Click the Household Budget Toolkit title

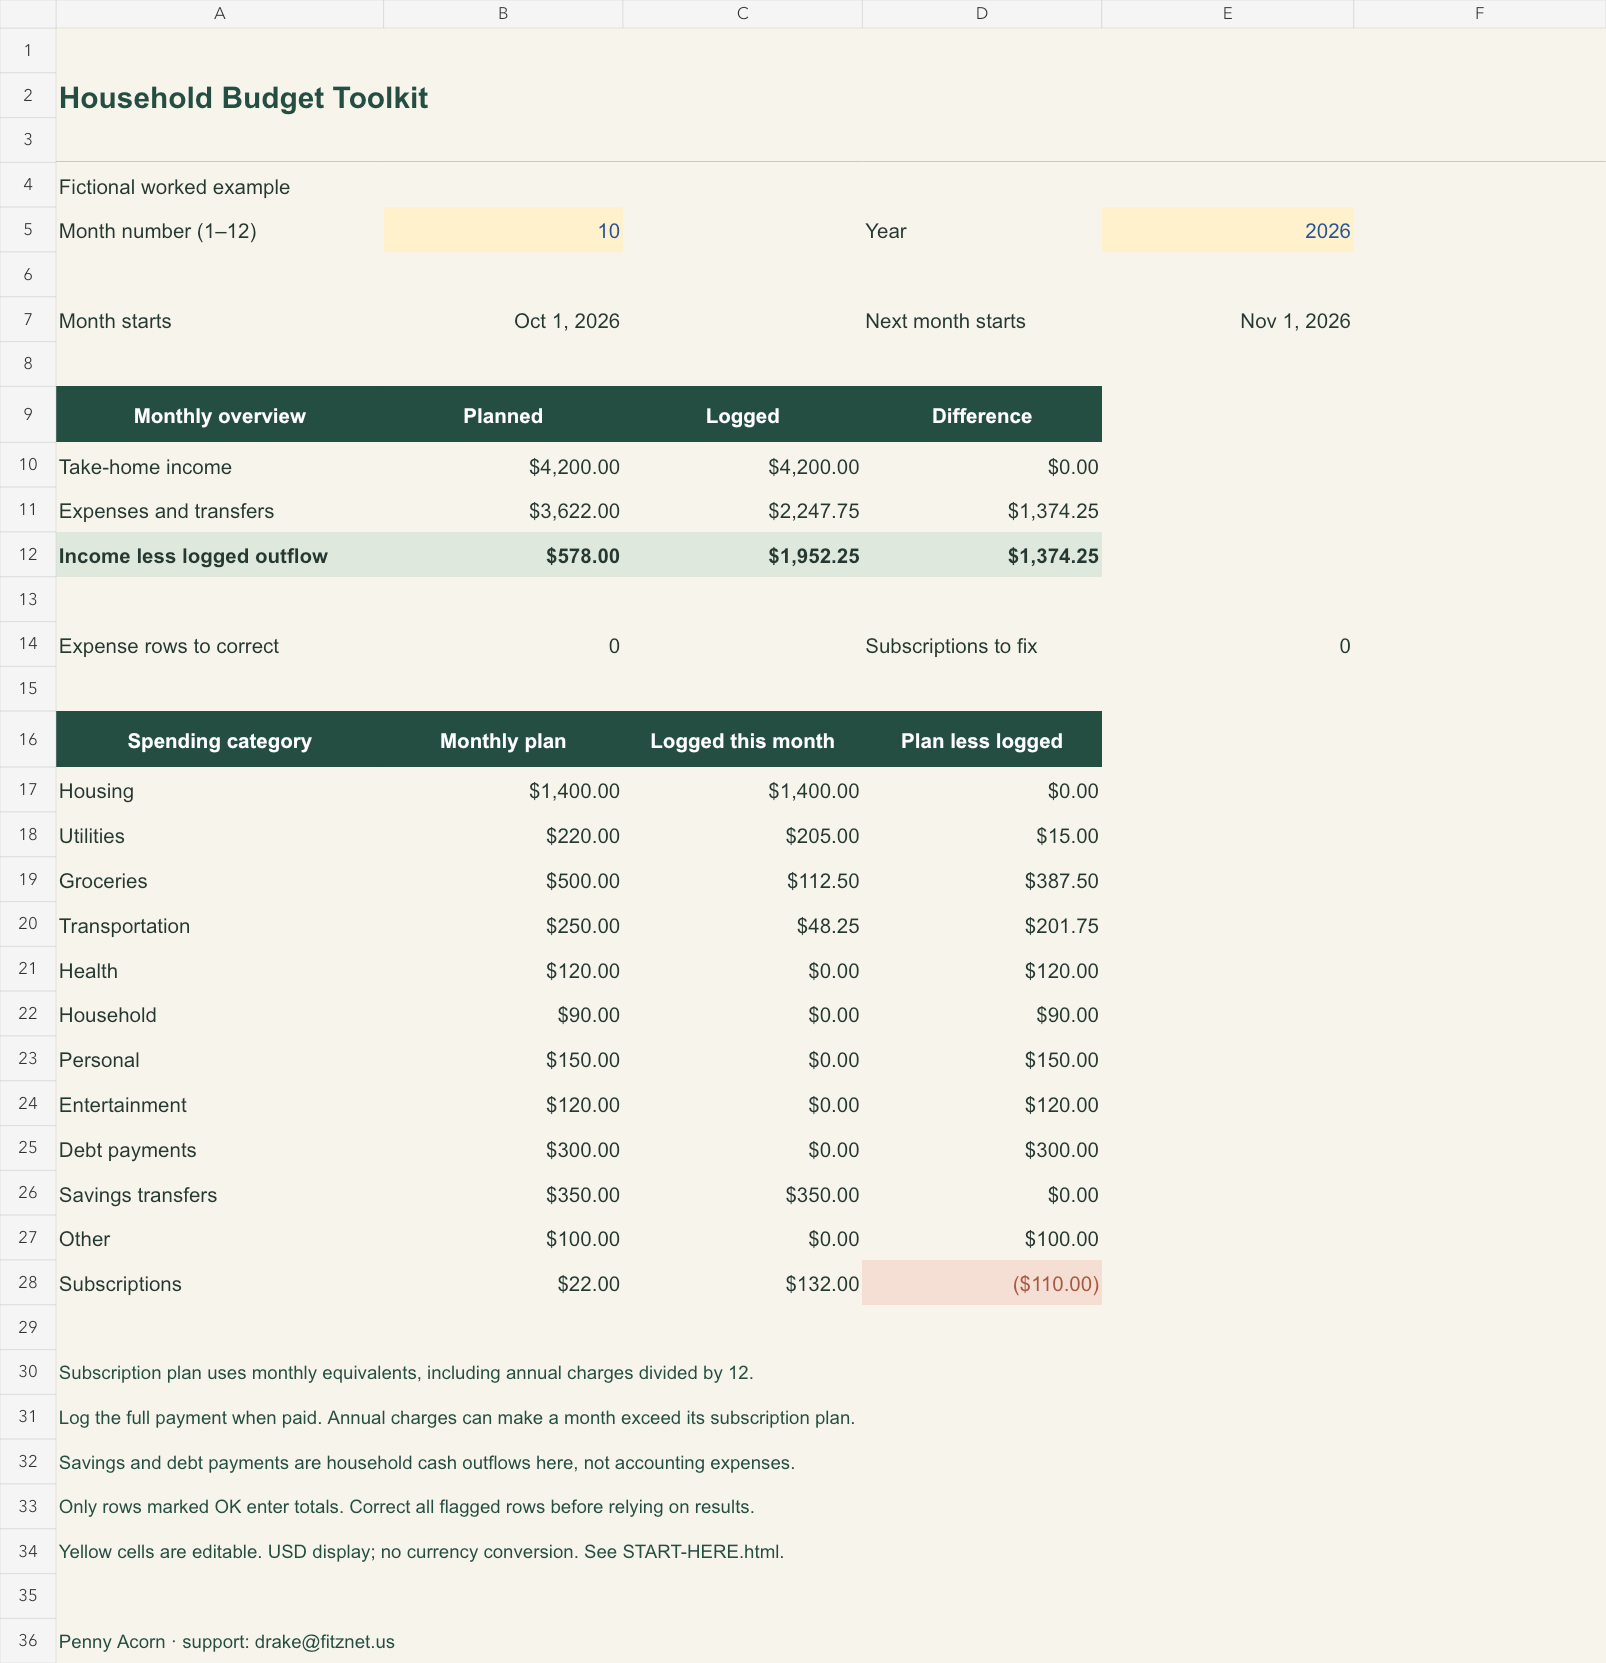click(x=243, y=98)
